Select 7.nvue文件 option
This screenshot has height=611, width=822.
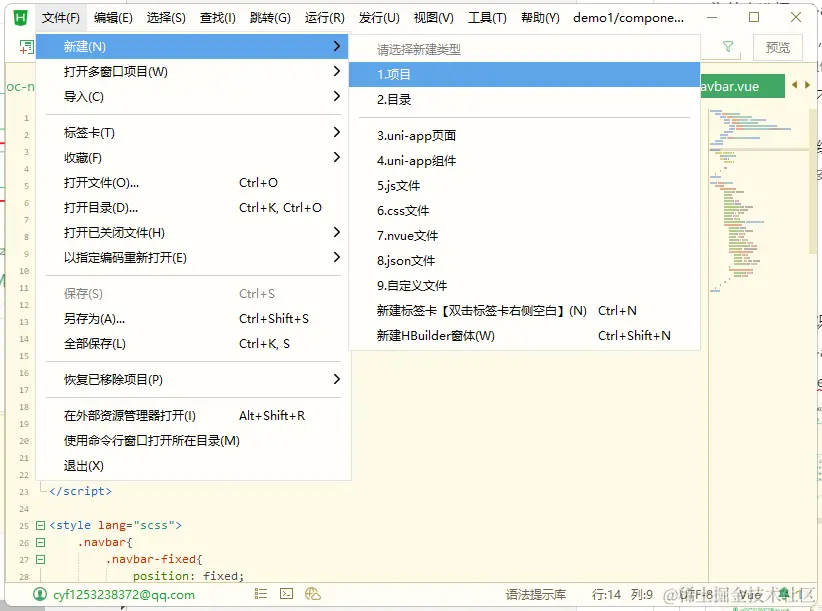click(x=524, y=236)
